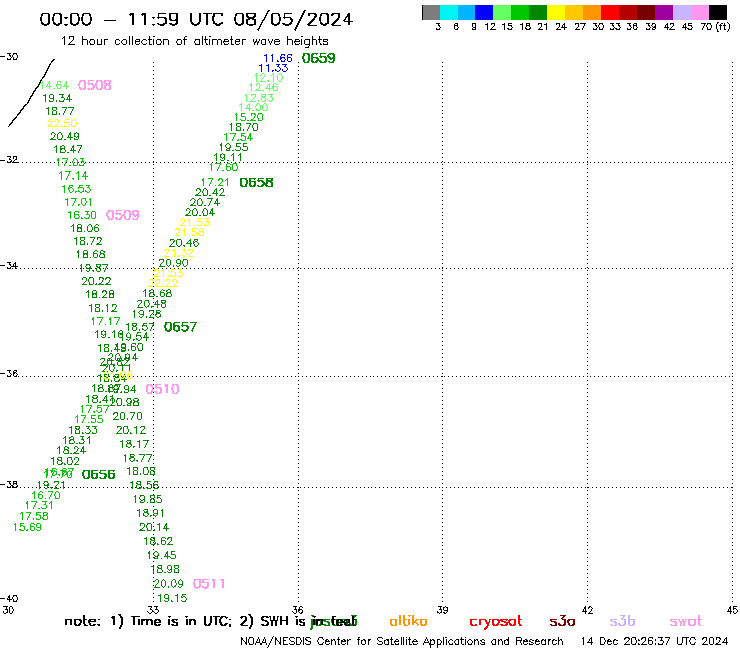The image size is (740, 650).
Task: Select the 17.55 reading
Action: 89,419
